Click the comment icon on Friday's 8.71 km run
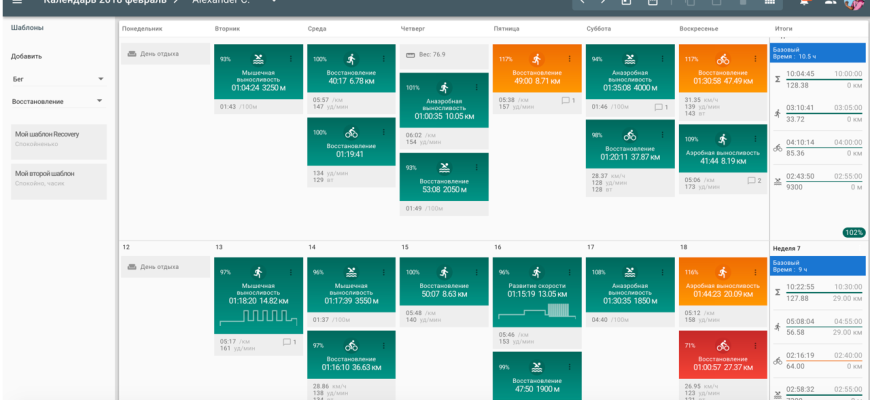Image resolution: width=870 pixels, height=400 pixels. pyautogui.click(x=565, y=100)
